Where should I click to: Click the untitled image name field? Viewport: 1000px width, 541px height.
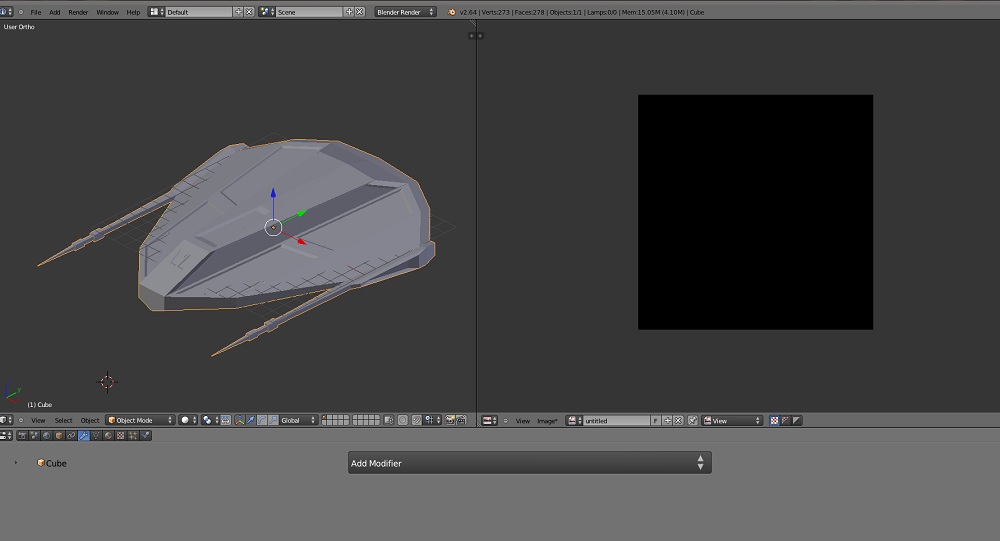(x=617, y=420)
